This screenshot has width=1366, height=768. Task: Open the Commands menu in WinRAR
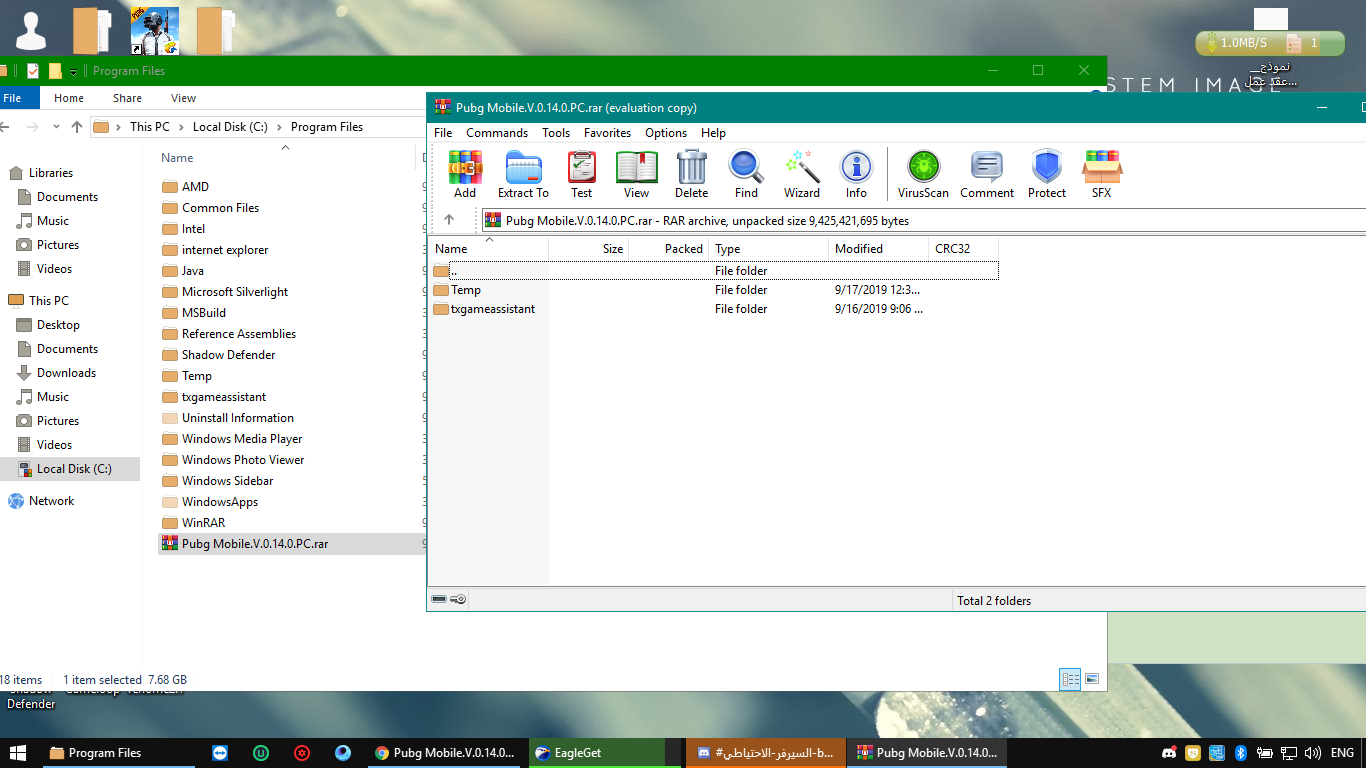tap(496, 133)
